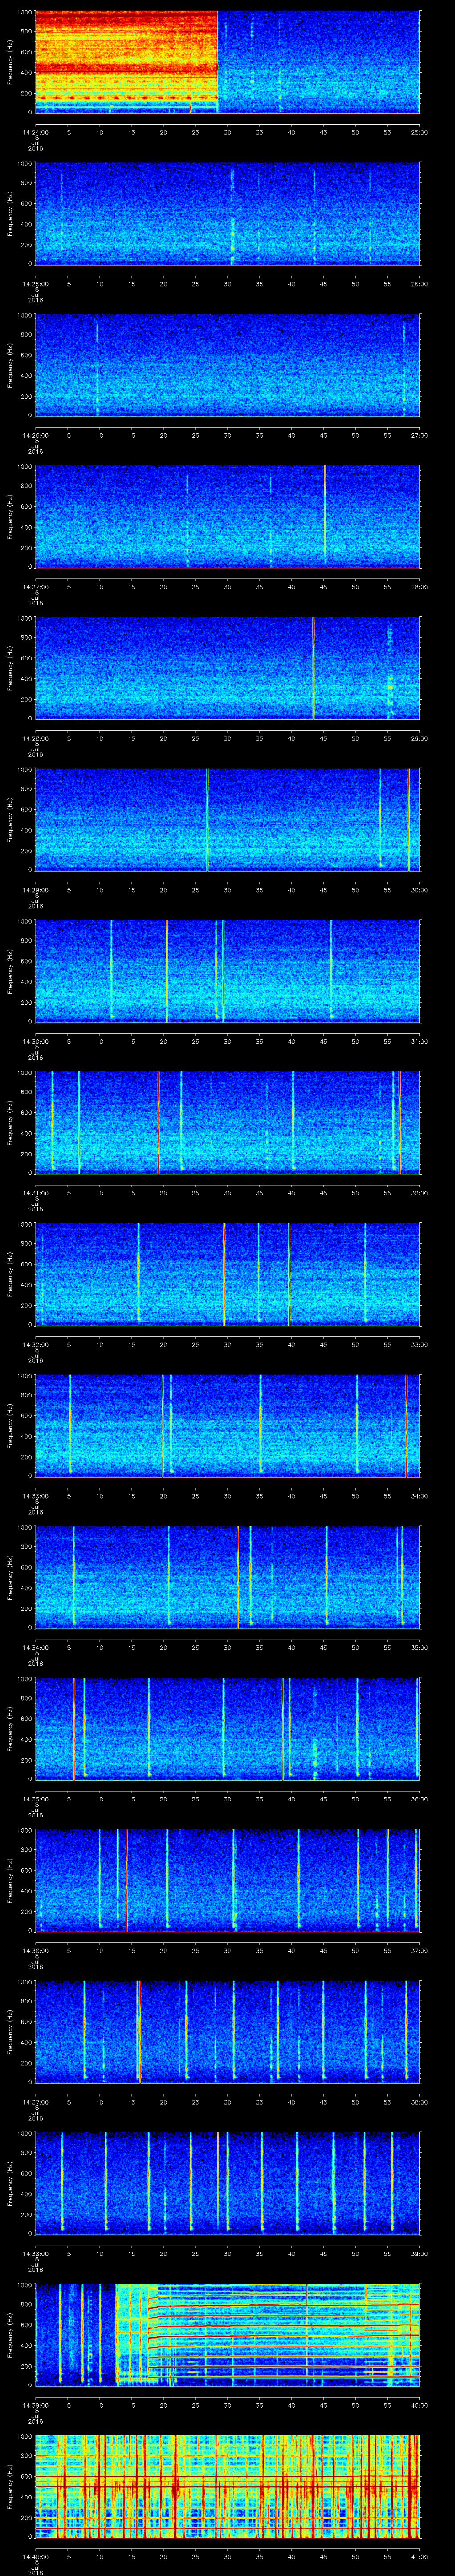Select the 14:40:00 start time label
Viewport: 455px width, 2576px height.
point(36,2556)
